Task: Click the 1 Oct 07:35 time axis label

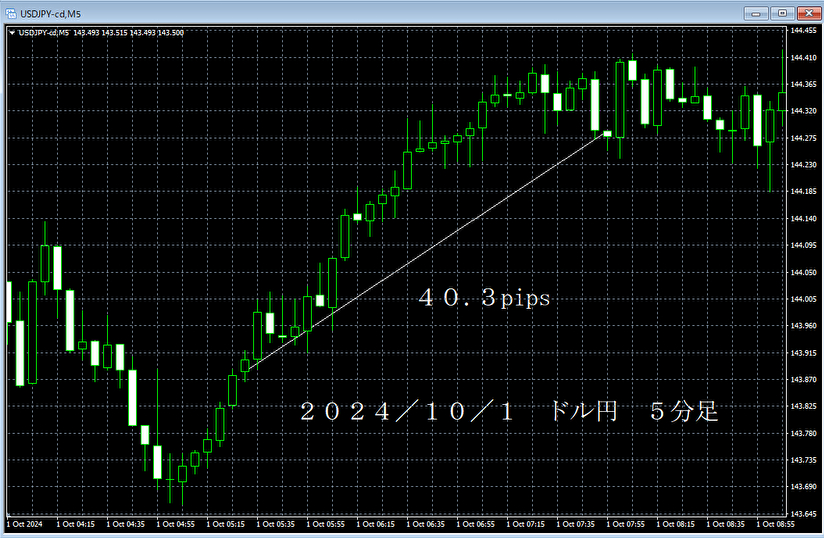Action: pyautogui.click(x=575, y=524)
